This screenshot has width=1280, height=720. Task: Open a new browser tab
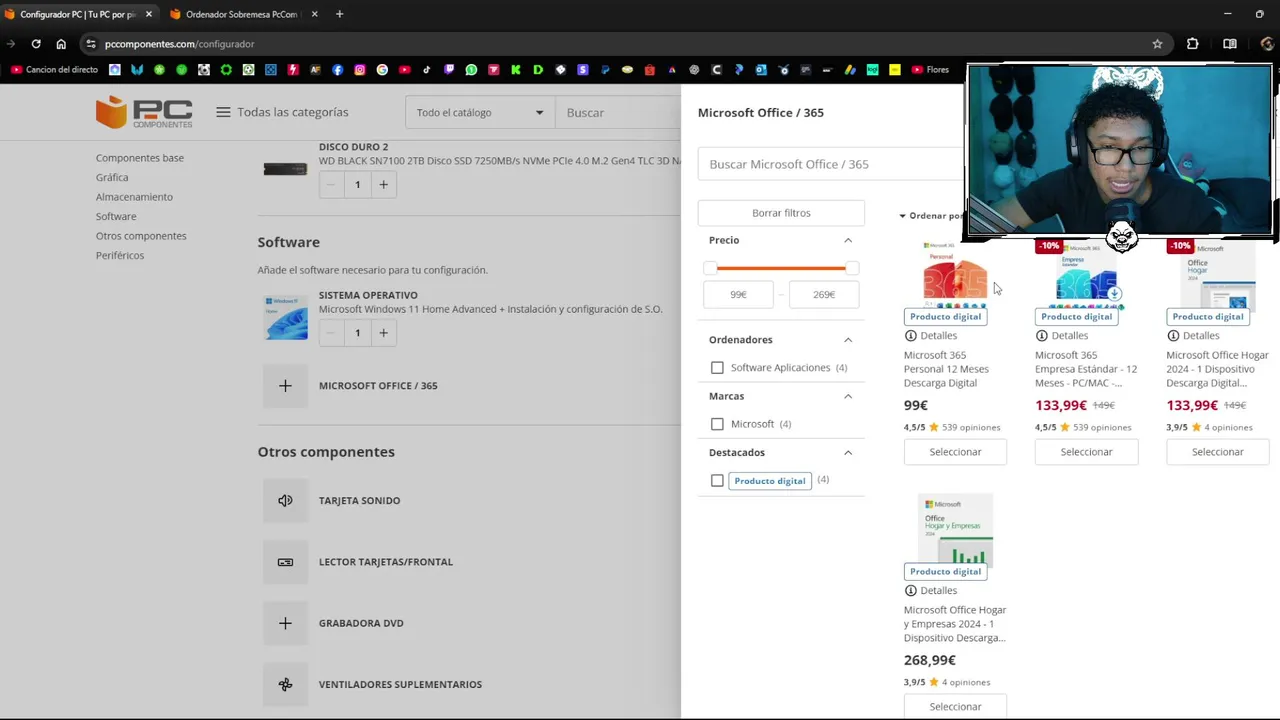coord(339,14)
